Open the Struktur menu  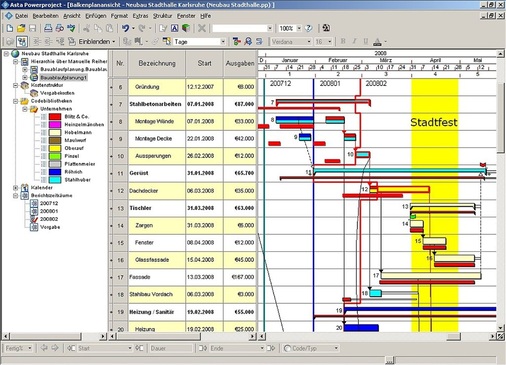tap(162, 16)
